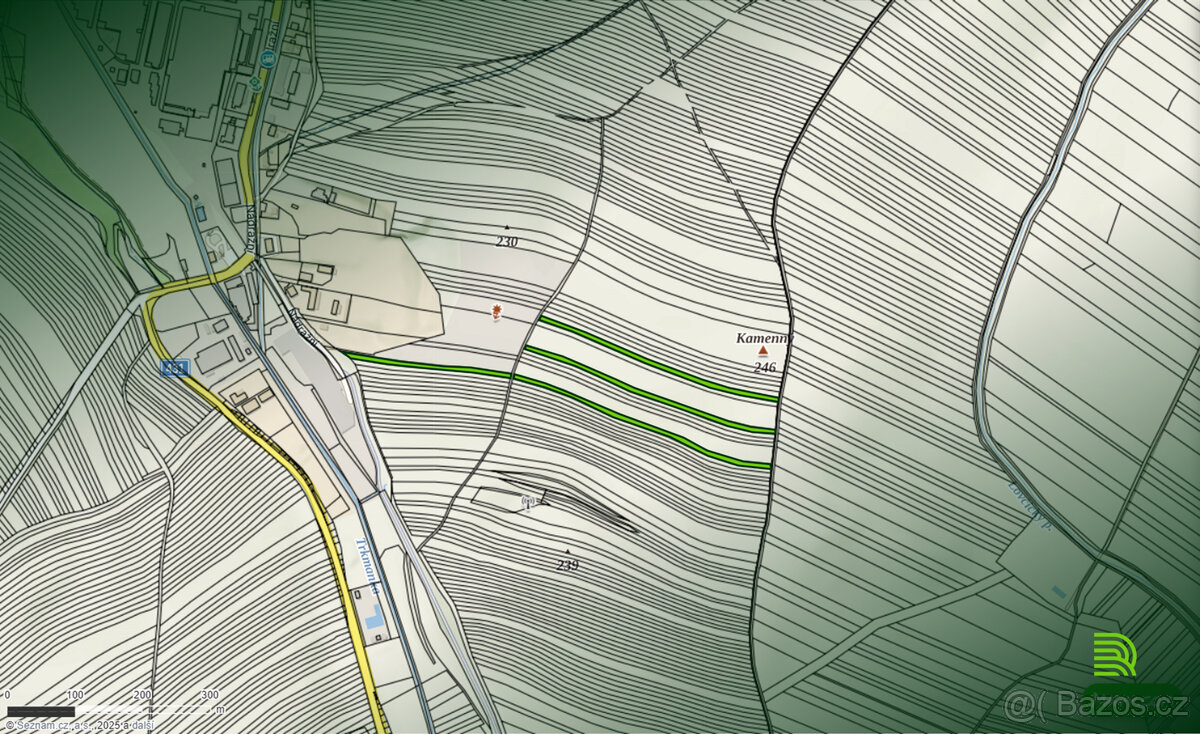Viewport: 1200px width, 734px height.
Task: Click the small blue pond near the green logo
Action: click(1058, 592)
